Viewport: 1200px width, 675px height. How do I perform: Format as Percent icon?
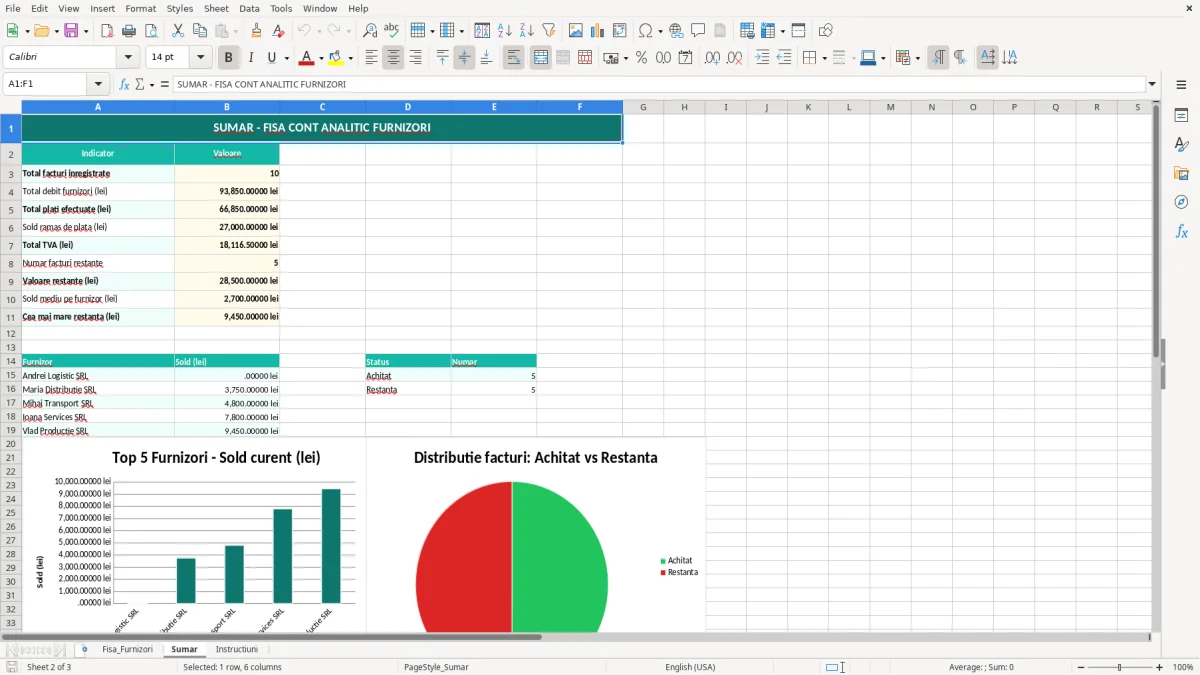pyautogui.click(x=641, y=58)
